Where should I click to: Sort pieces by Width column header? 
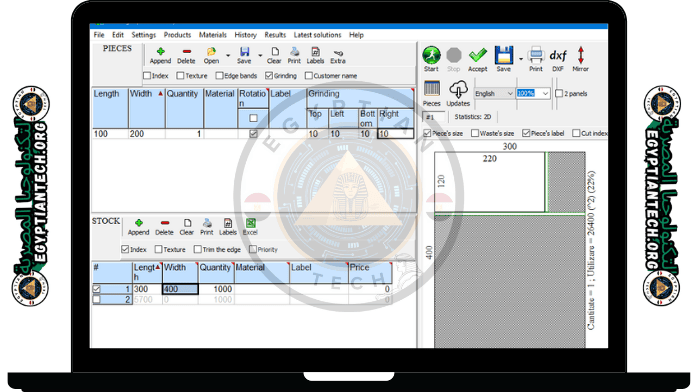tap(147, 108)
